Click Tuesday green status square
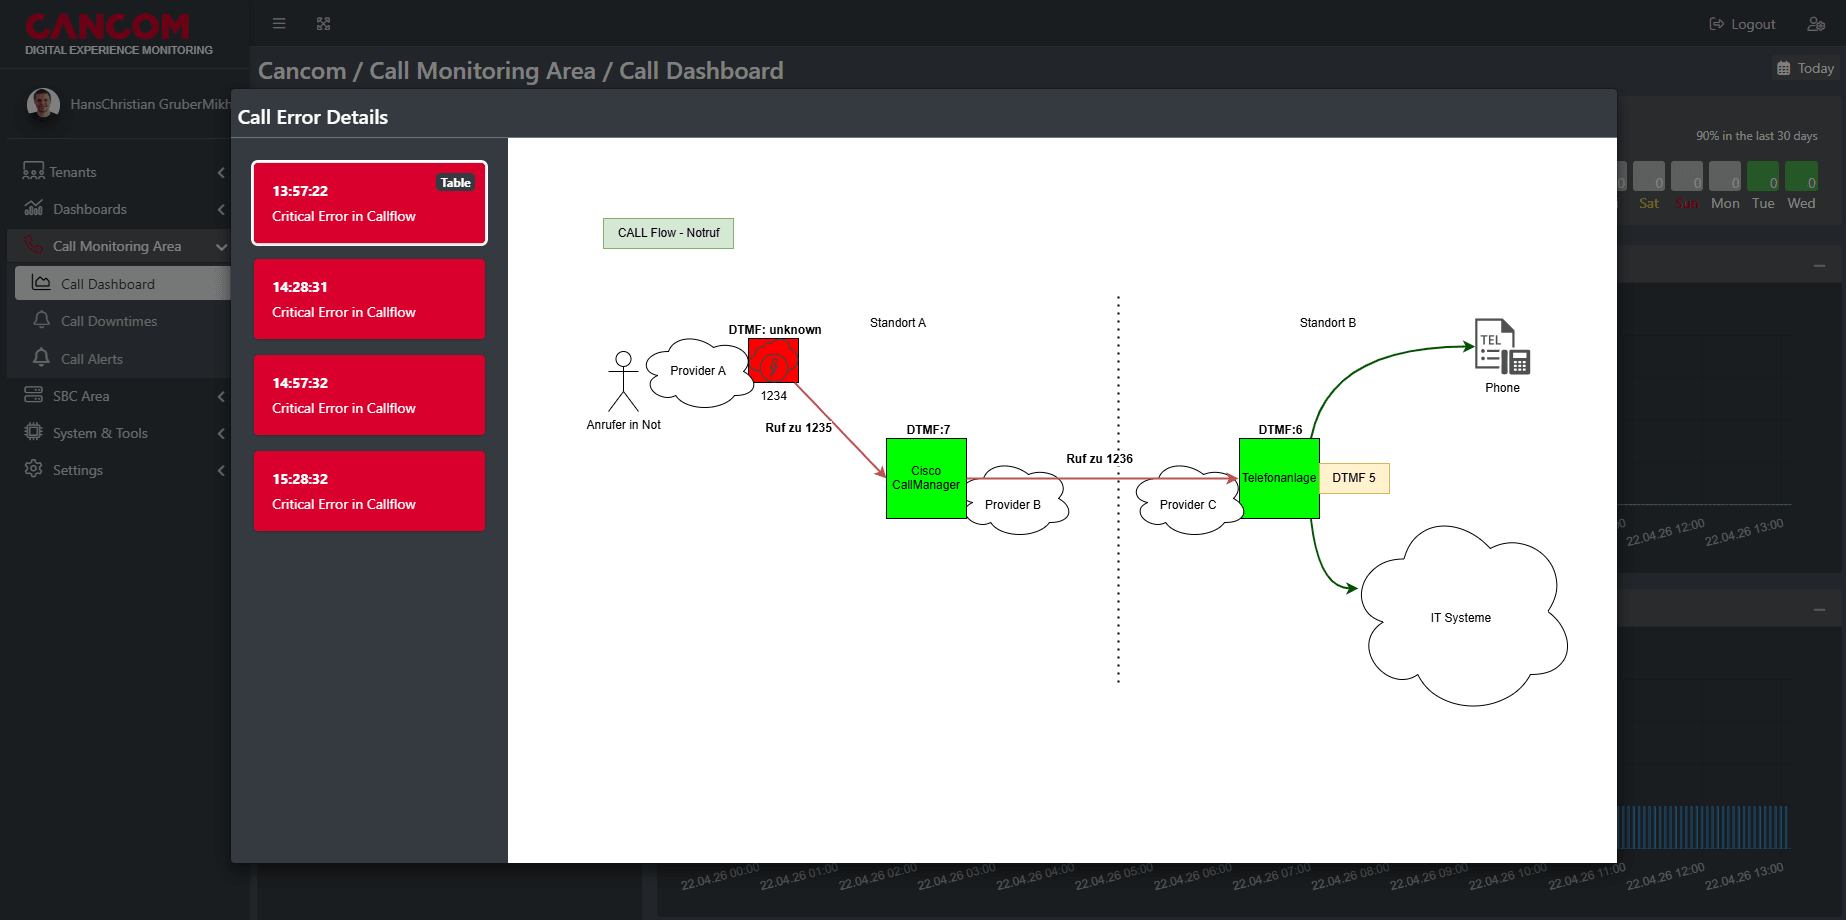This screenshot has width=1846, height=920. pyautogui.click(x=1763, y=177)
